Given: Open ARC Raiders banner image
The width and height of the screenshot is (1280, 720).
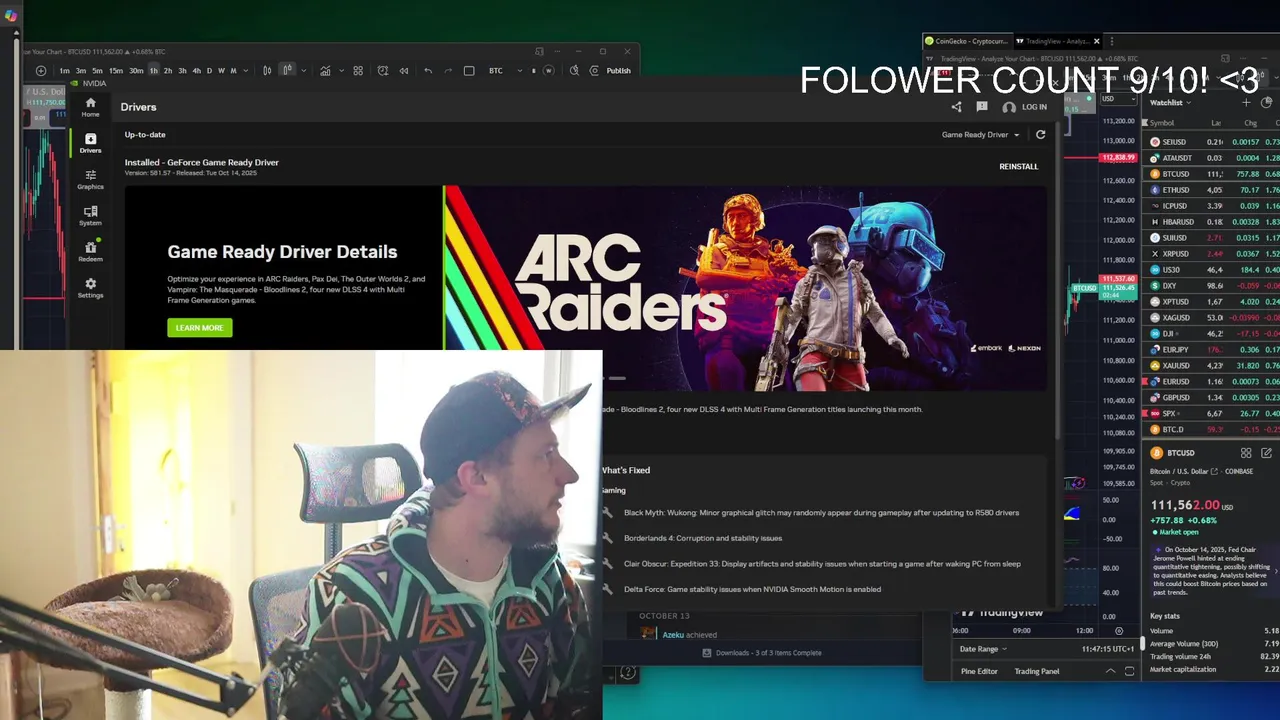Looking at the screenshot, I should coord(745,286).
